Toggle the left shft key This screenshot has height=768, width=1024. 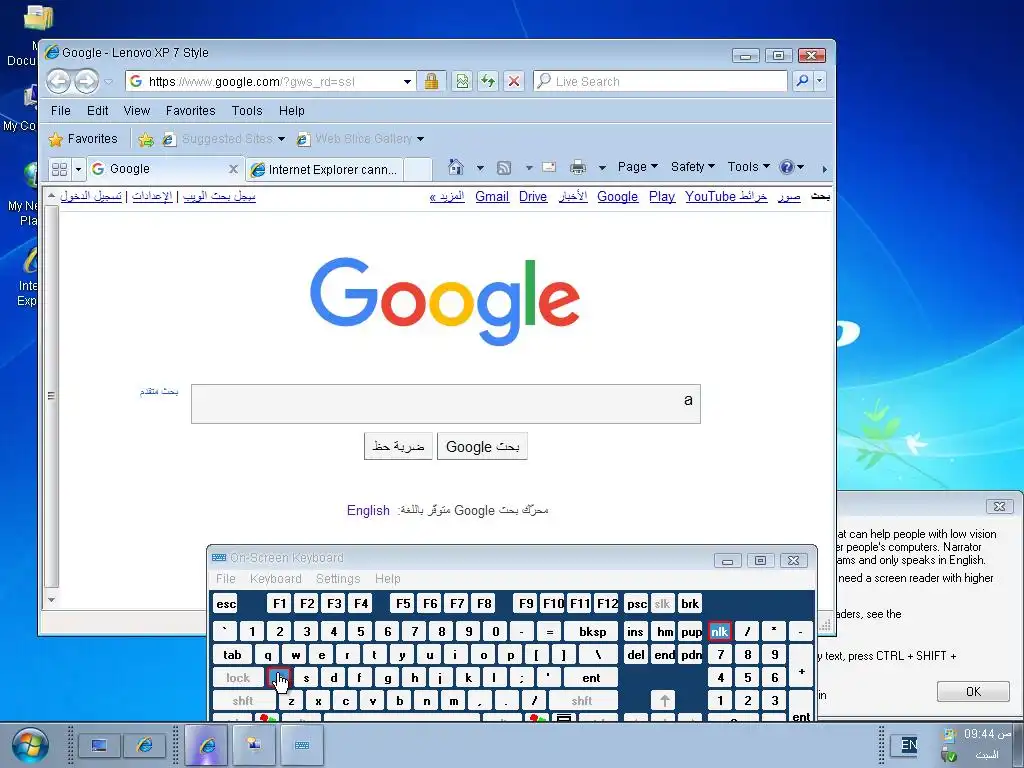[x=243, y=701]
